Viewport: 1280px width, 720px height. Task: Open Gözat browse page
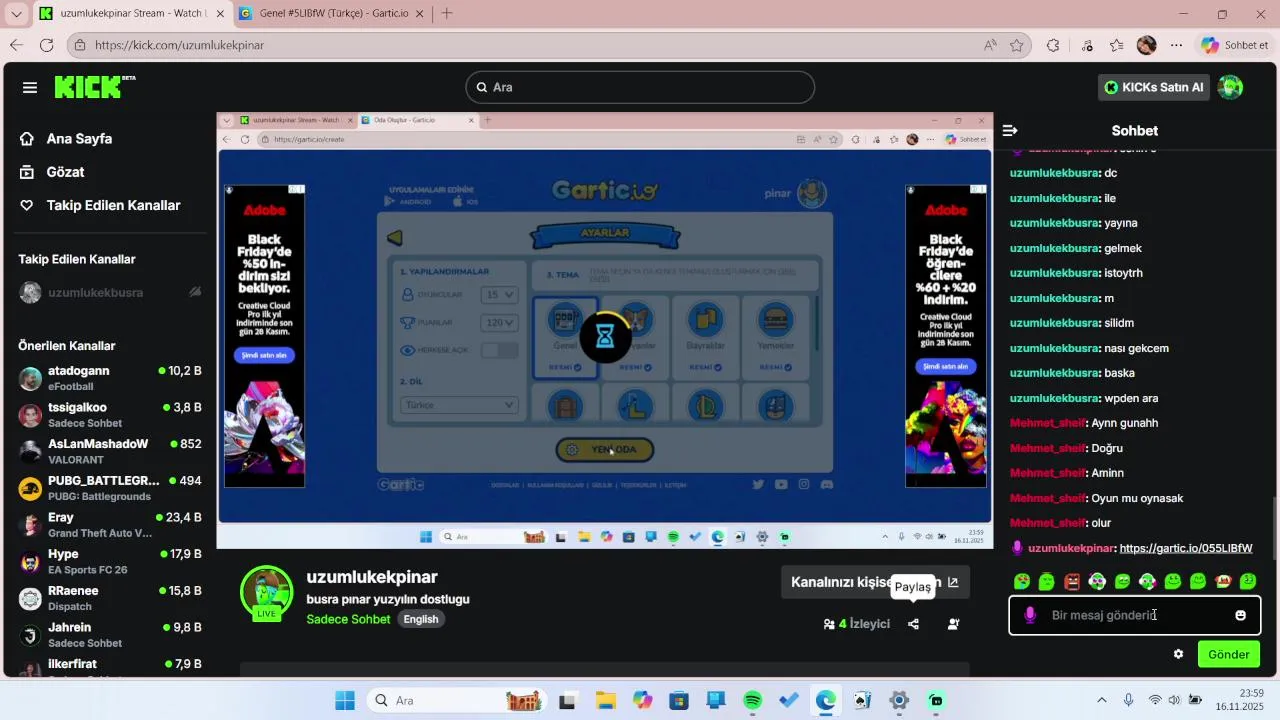[65, 172]
